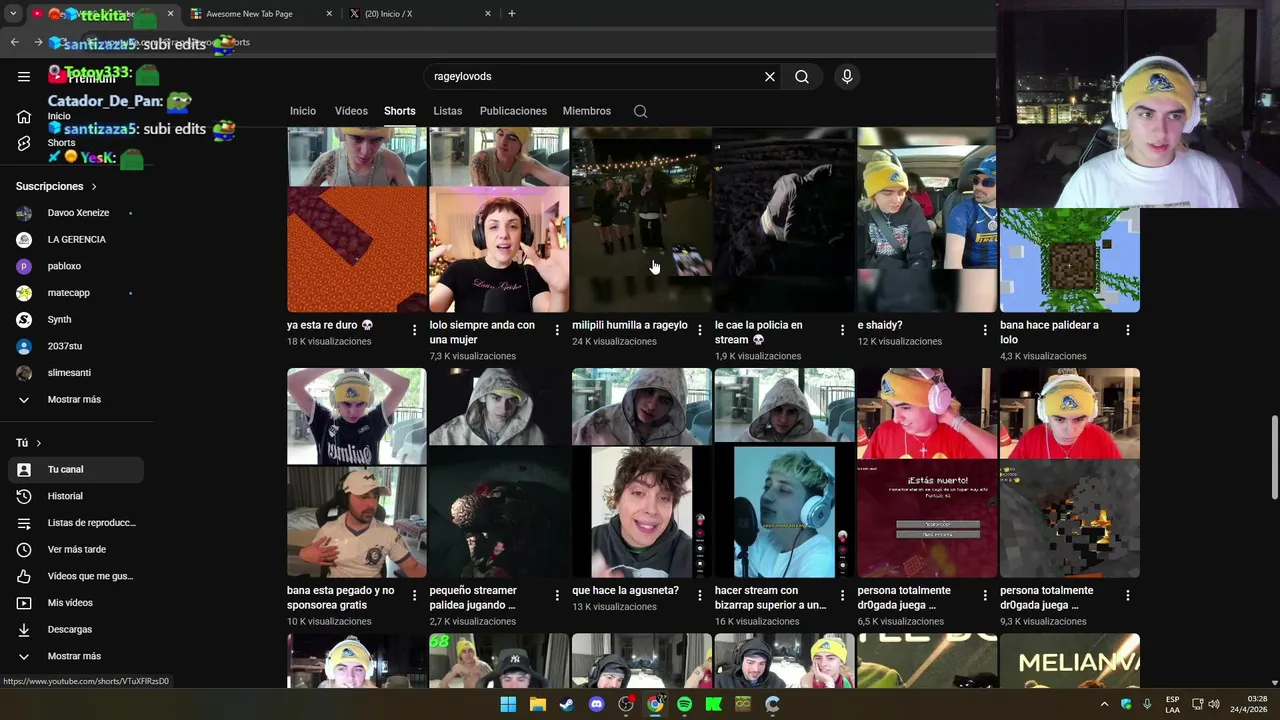Open Steam from the taskbar
Viewport: 1280px width, 720px height.
click(567, 704)
